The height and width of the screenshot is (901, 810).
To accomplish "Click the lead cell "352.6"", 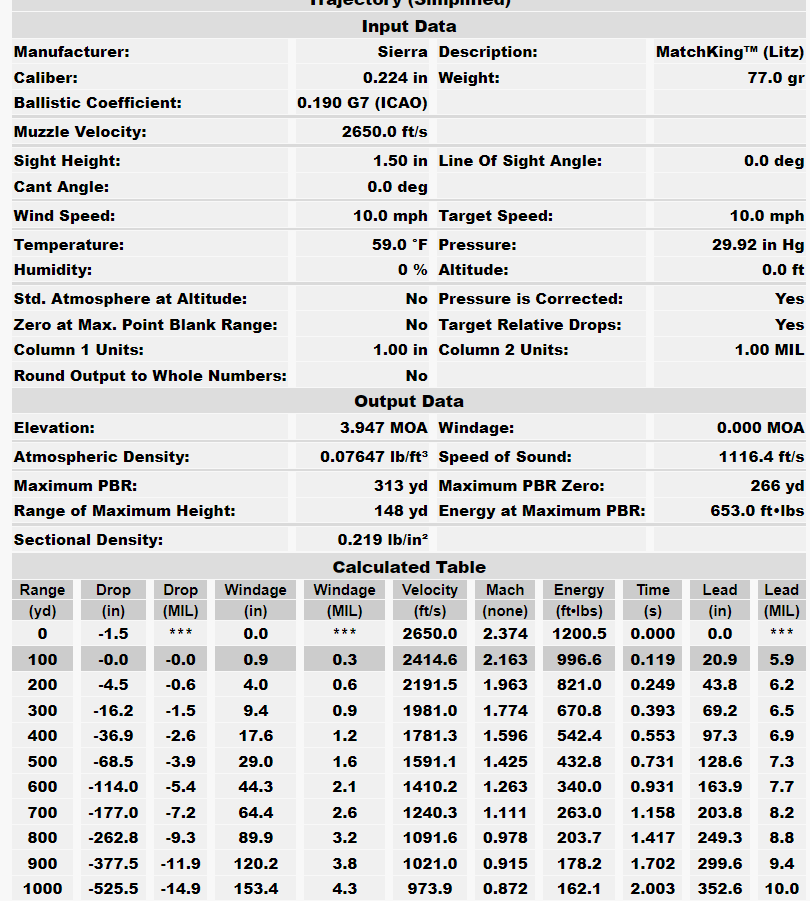I will [x=720, y=890].
